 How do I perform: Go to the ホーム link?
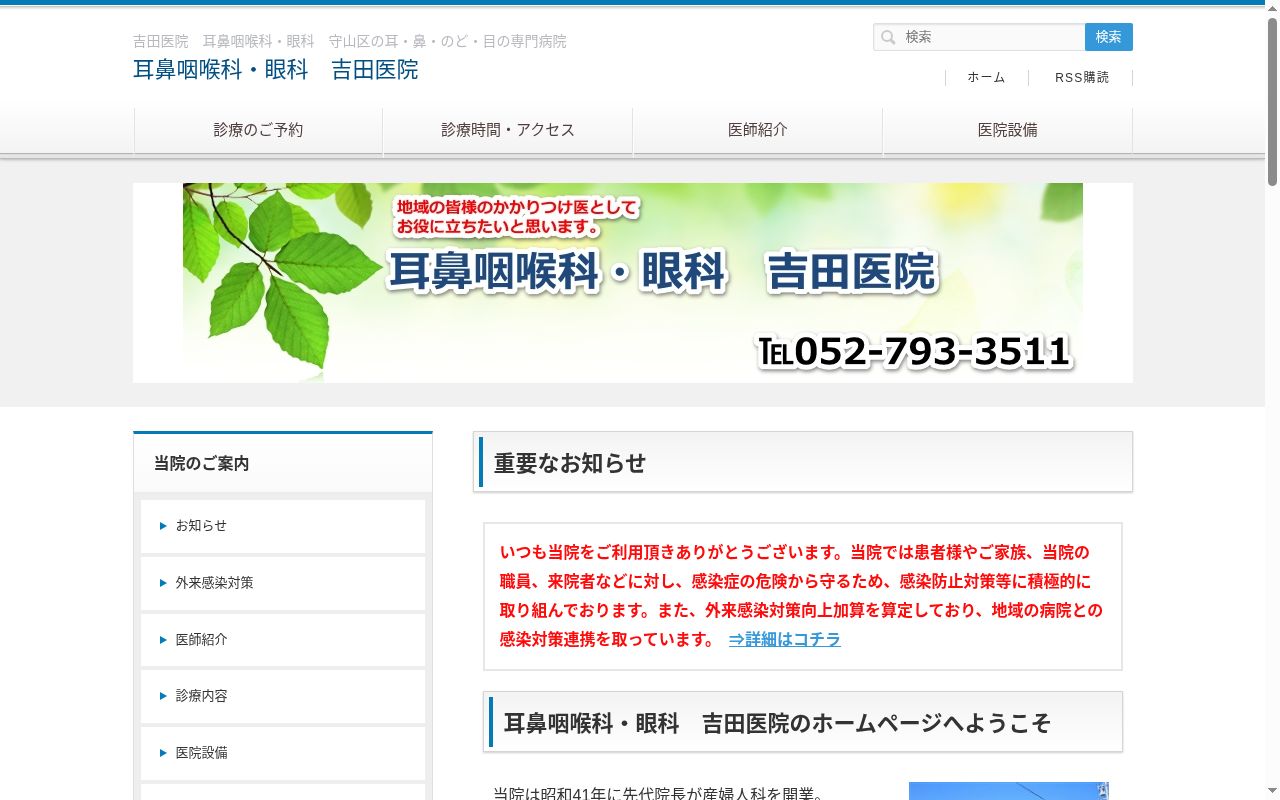(x=986, y=77)
